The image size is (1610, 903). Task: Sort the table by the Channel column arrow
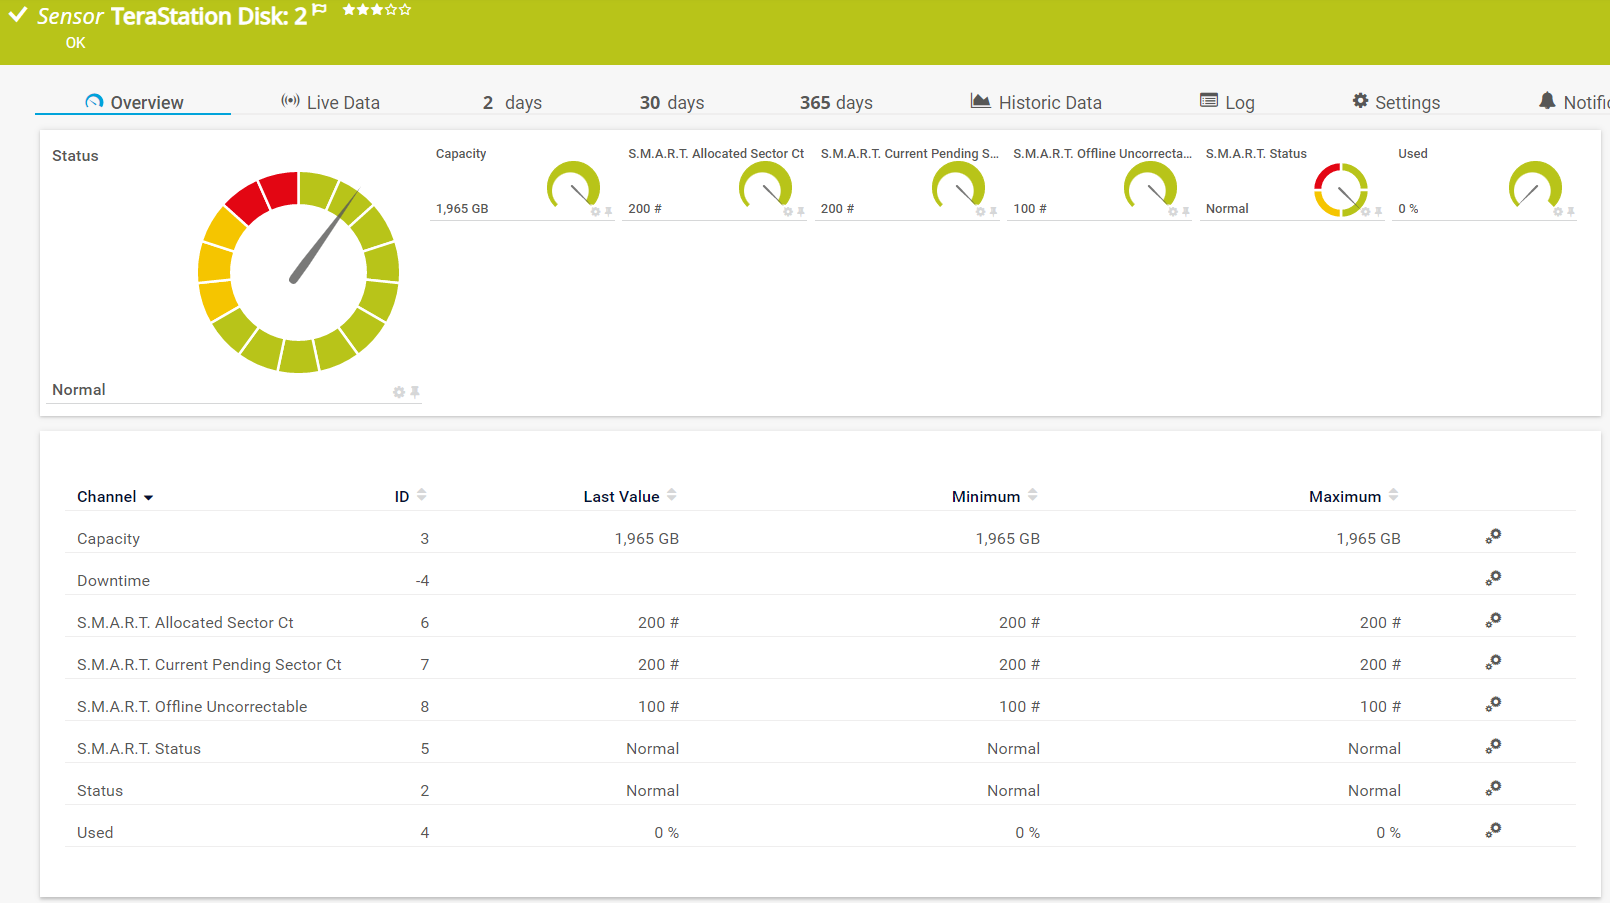149,498
